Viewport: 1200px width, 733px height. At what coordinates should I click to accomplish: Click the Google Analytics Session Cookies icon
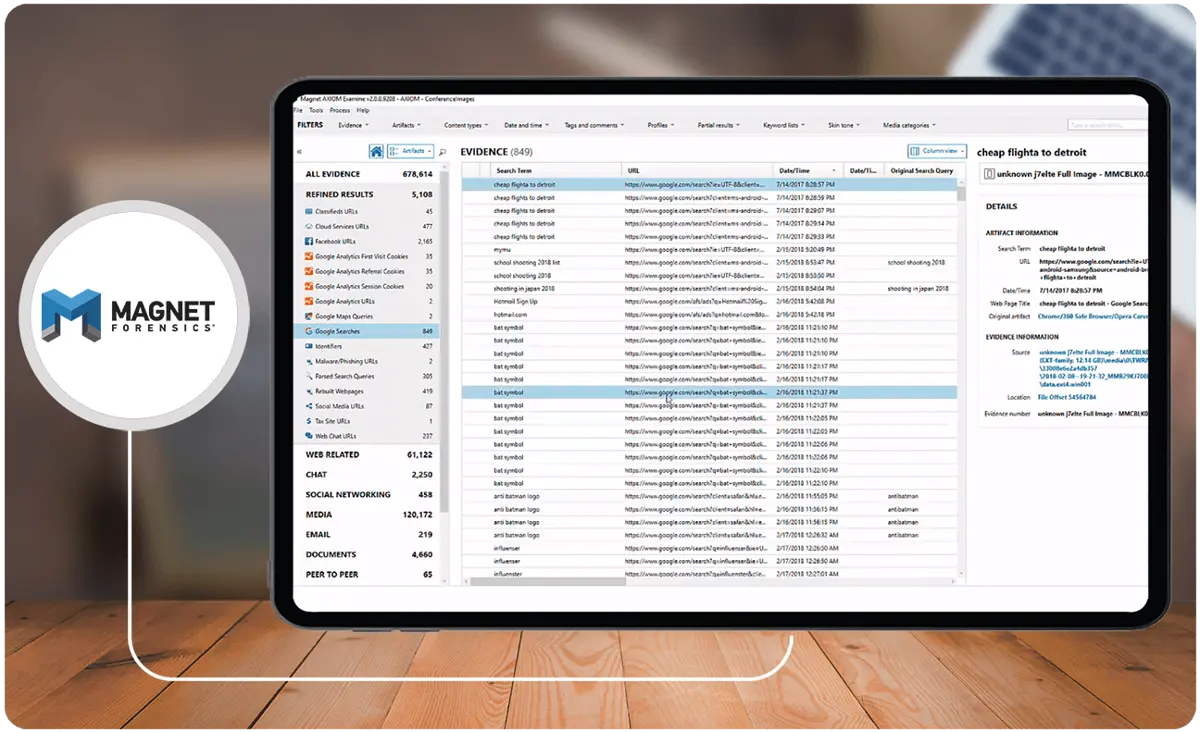coord(309,287)
